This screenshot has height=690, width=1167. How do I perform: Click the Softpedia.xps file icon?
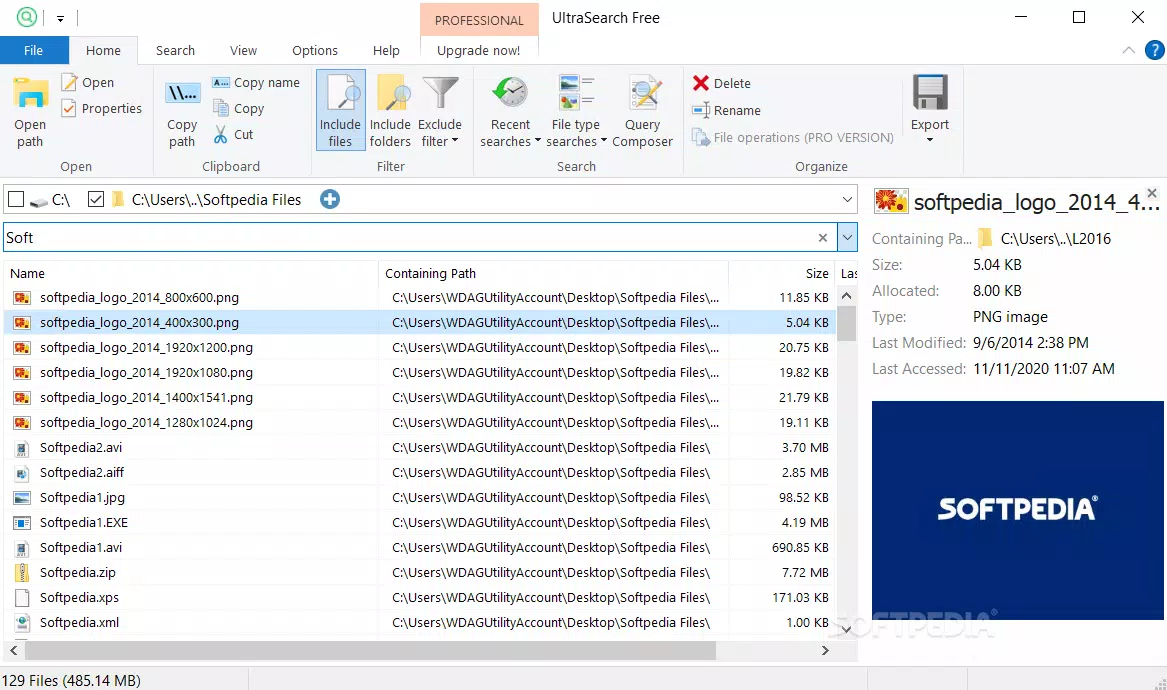coord(22,598)
